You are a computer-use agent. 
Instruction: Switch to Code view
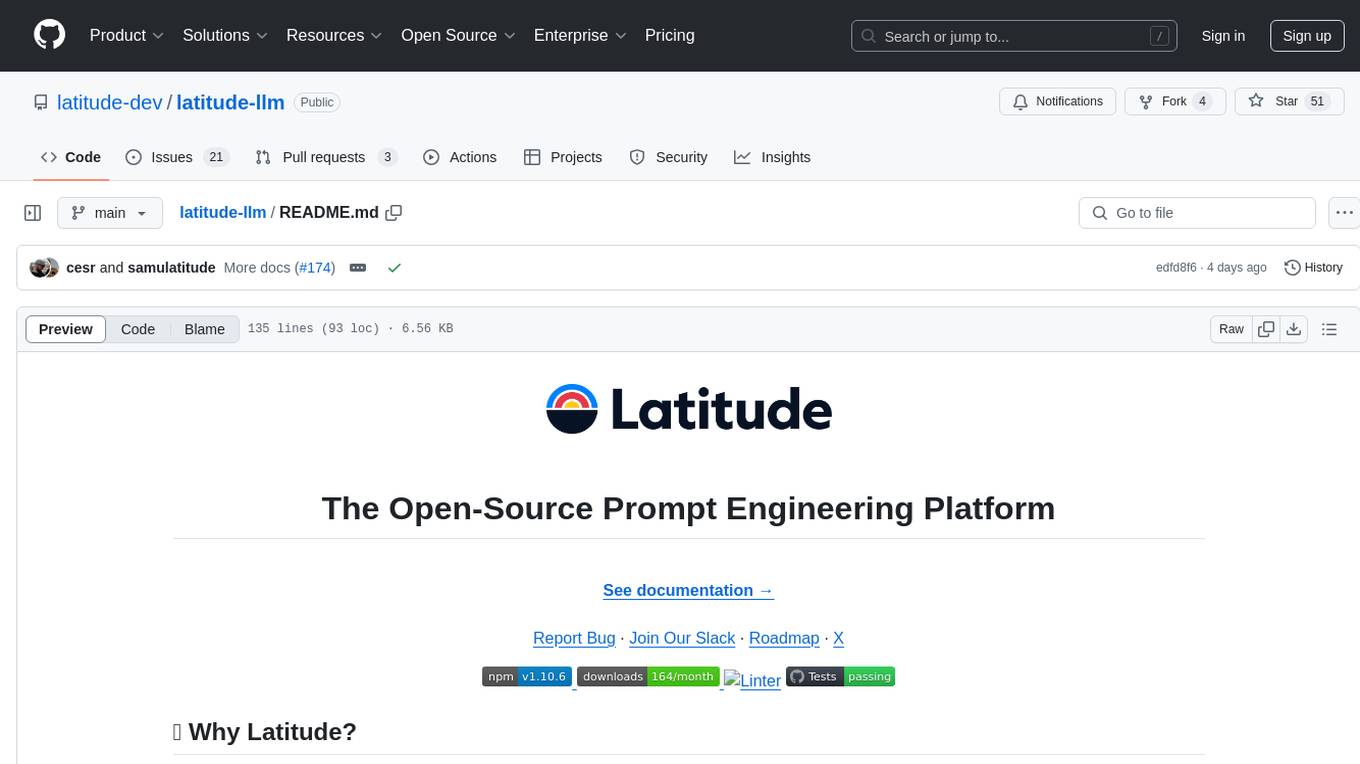(138, 329)
